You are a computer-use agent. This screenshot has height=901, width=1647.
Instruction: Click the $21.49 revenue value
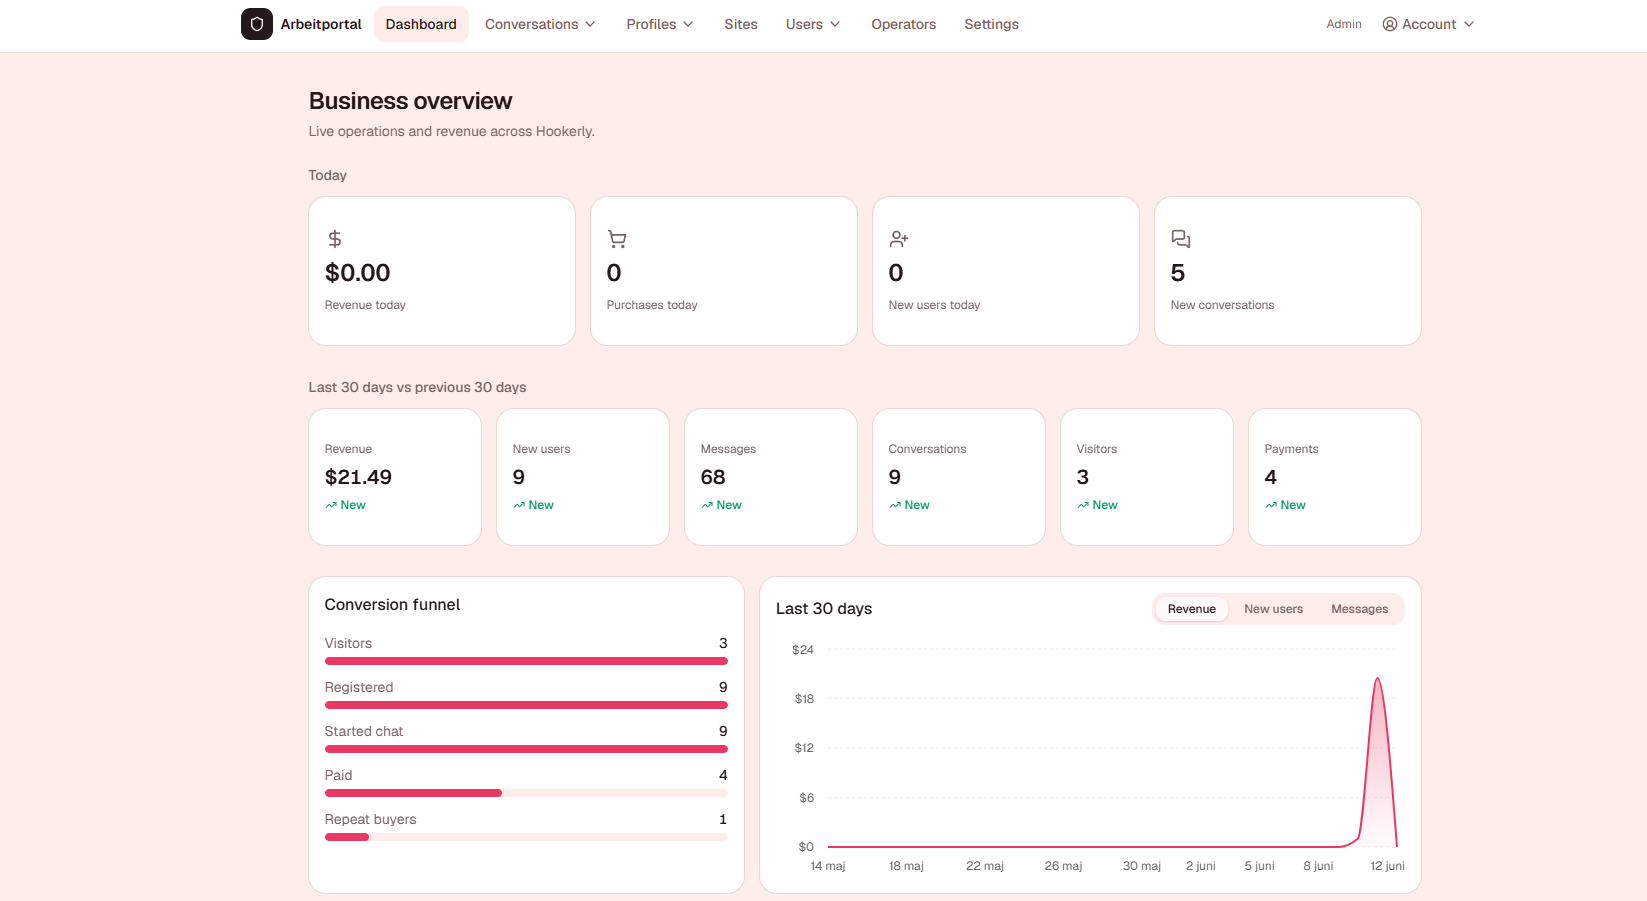(358, 477)
